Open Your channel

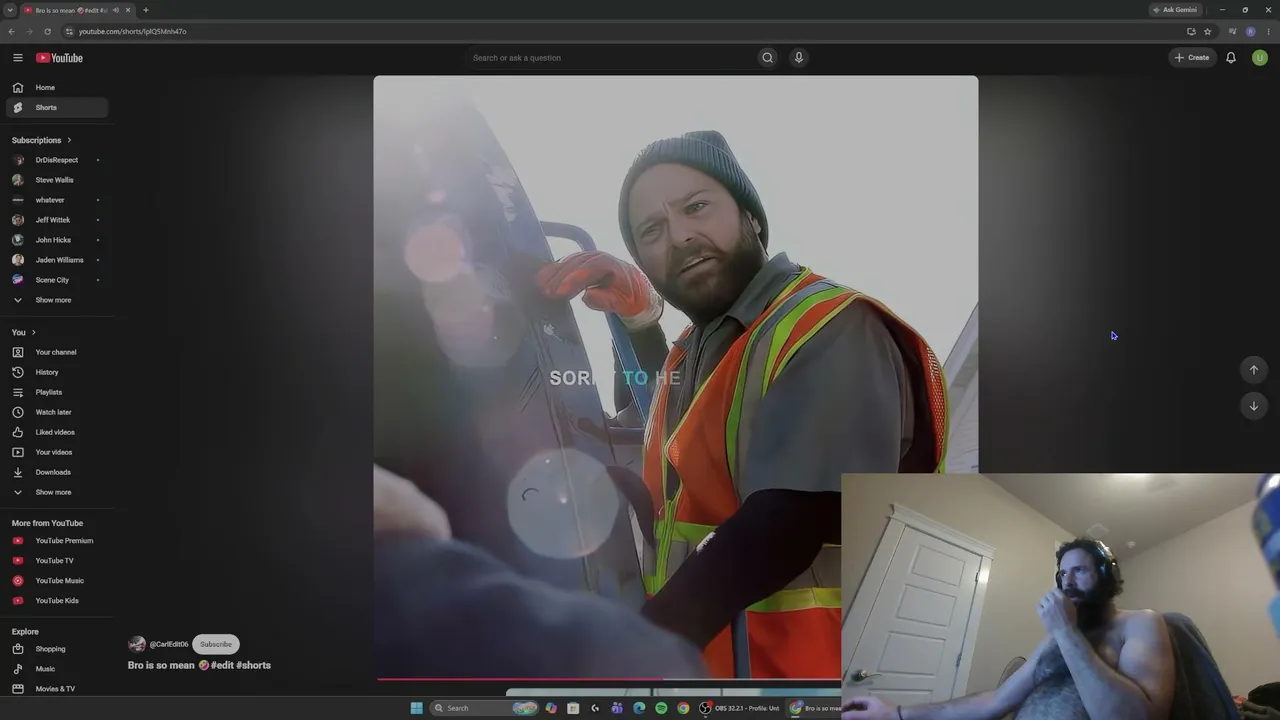tap(56, 352)
